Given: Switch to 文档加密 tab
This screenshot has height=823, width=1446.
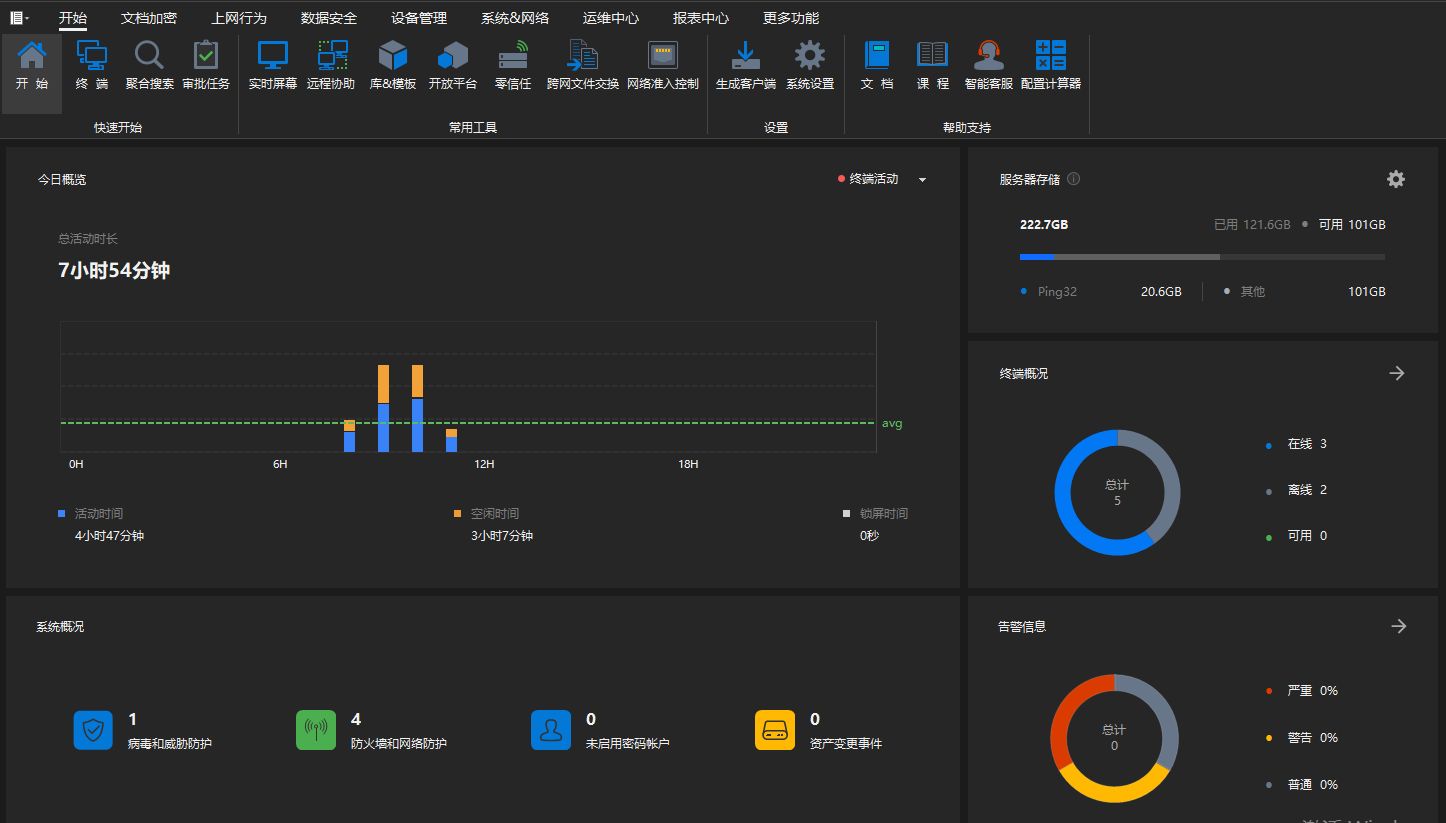Looking at the screenshot, I should (x=149, y=18).
